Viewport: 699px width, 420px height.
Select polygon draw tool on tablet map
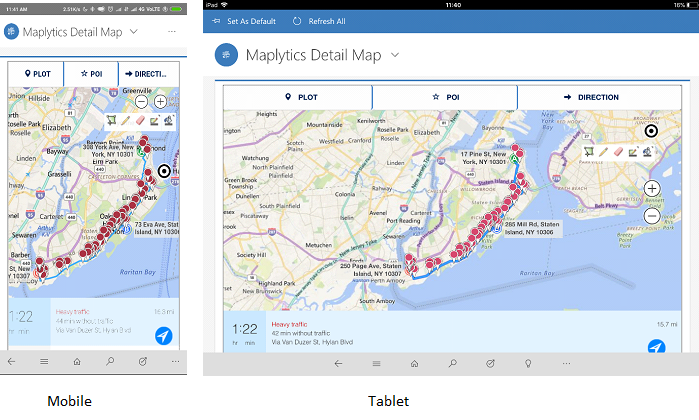(x=589, y=152)
